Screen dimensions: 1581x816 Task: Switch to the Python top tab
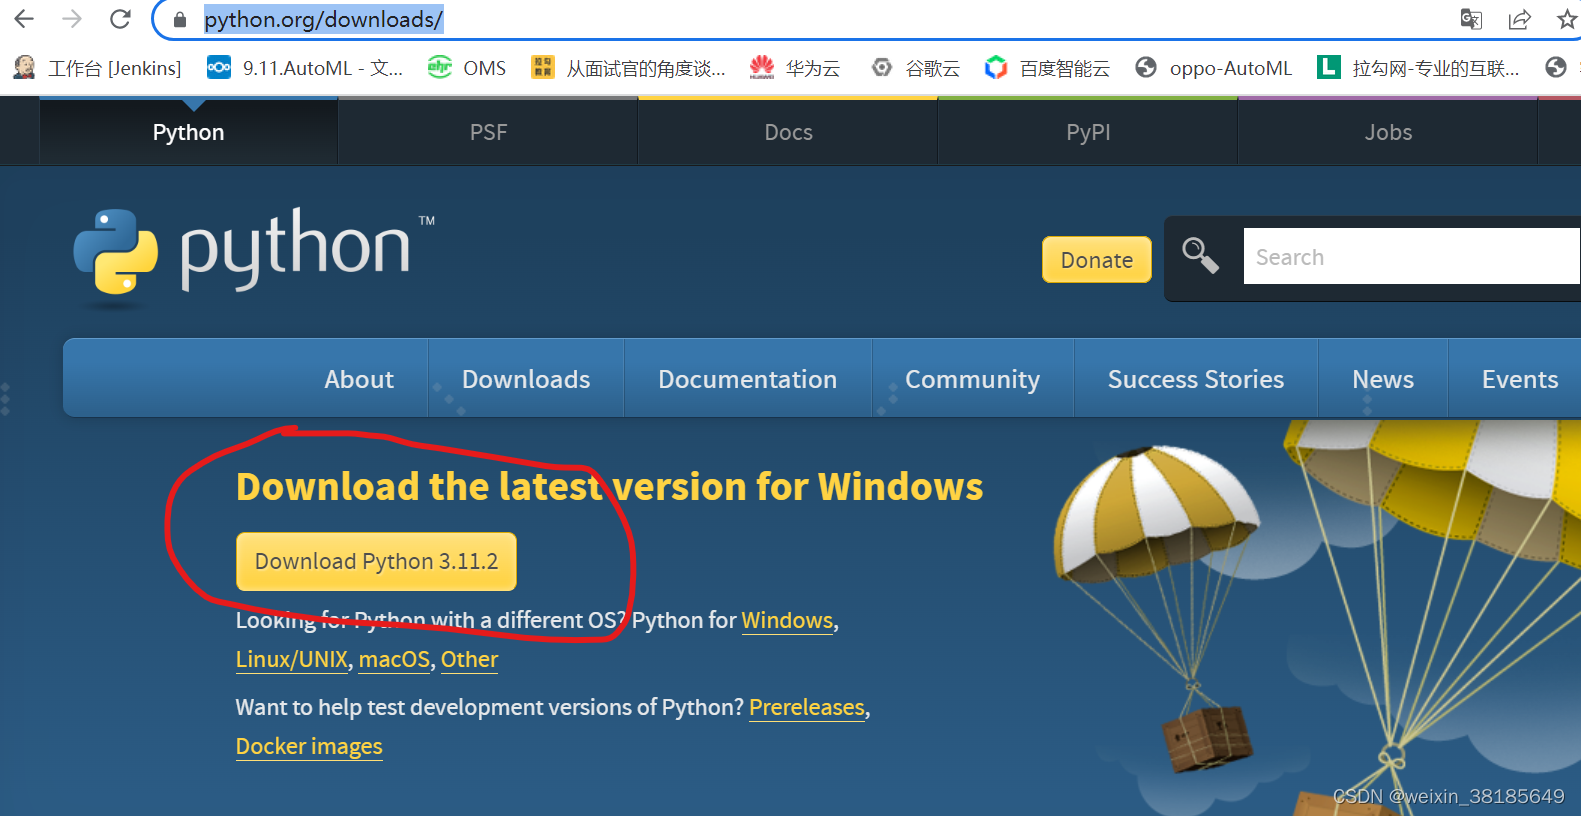pyautogui.click(x=188, y=132)
